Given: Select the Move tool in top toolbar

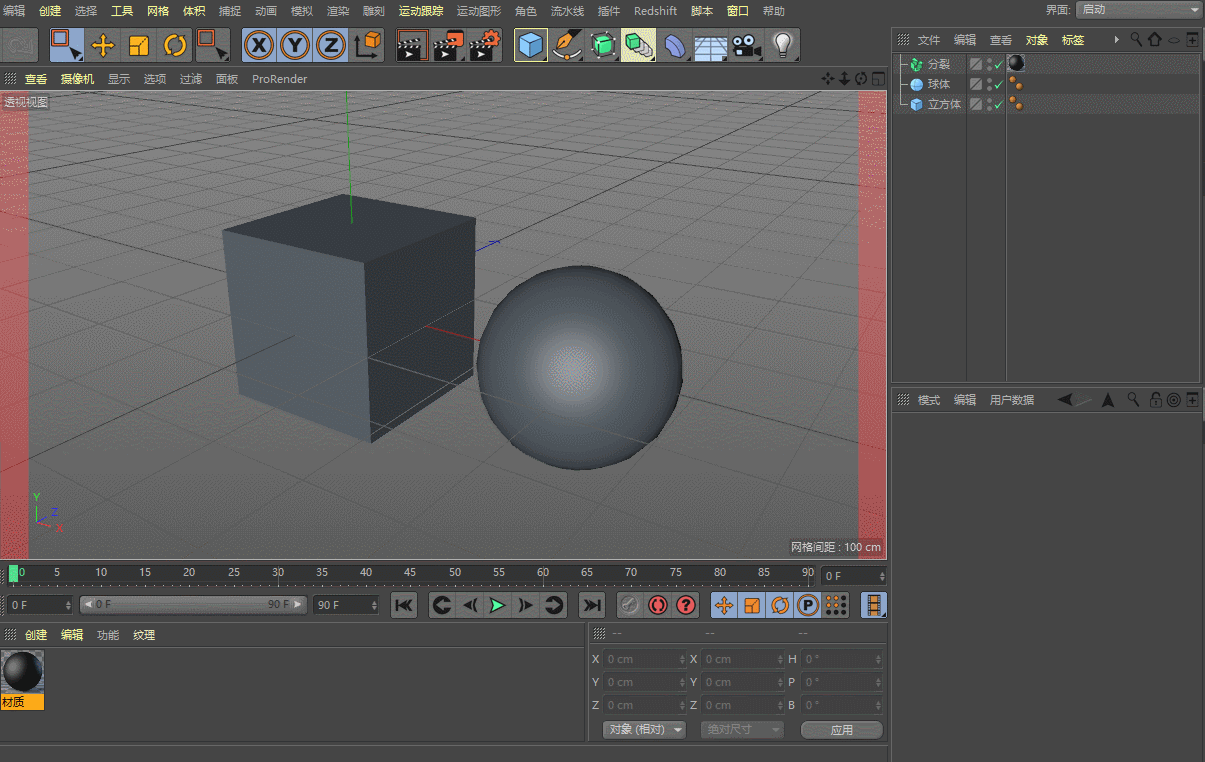Looking at the screenshot, I should point(103,45).
